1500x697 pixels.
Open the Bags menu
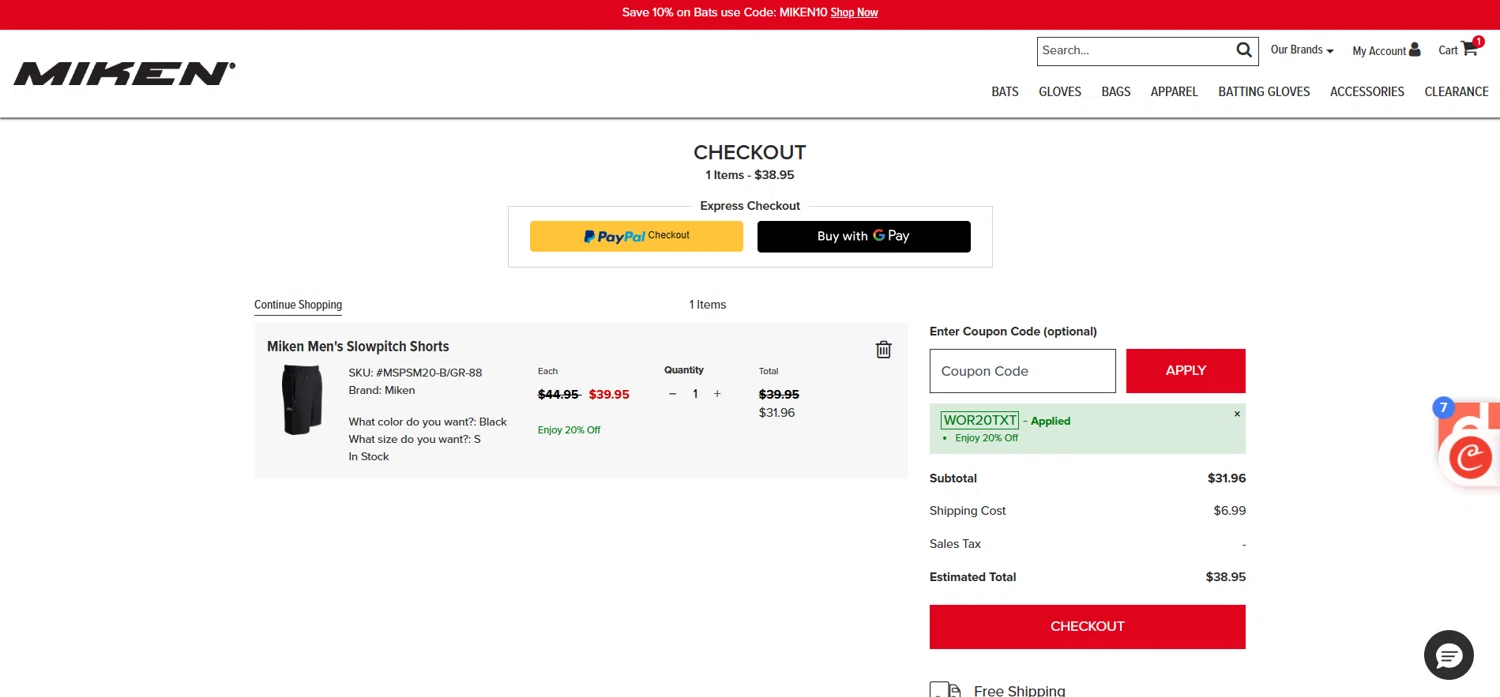pos(1116,92)
